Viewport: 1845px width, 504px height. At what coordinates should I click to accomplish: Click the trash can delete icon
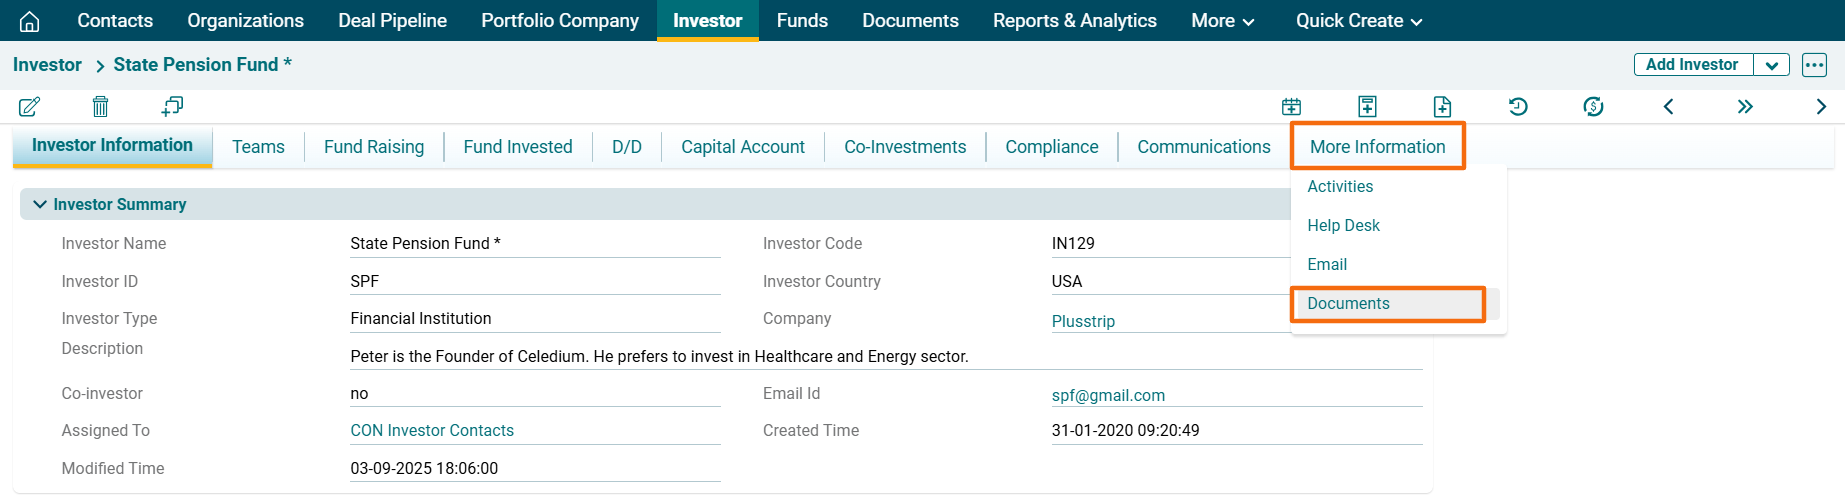(100, 106)
